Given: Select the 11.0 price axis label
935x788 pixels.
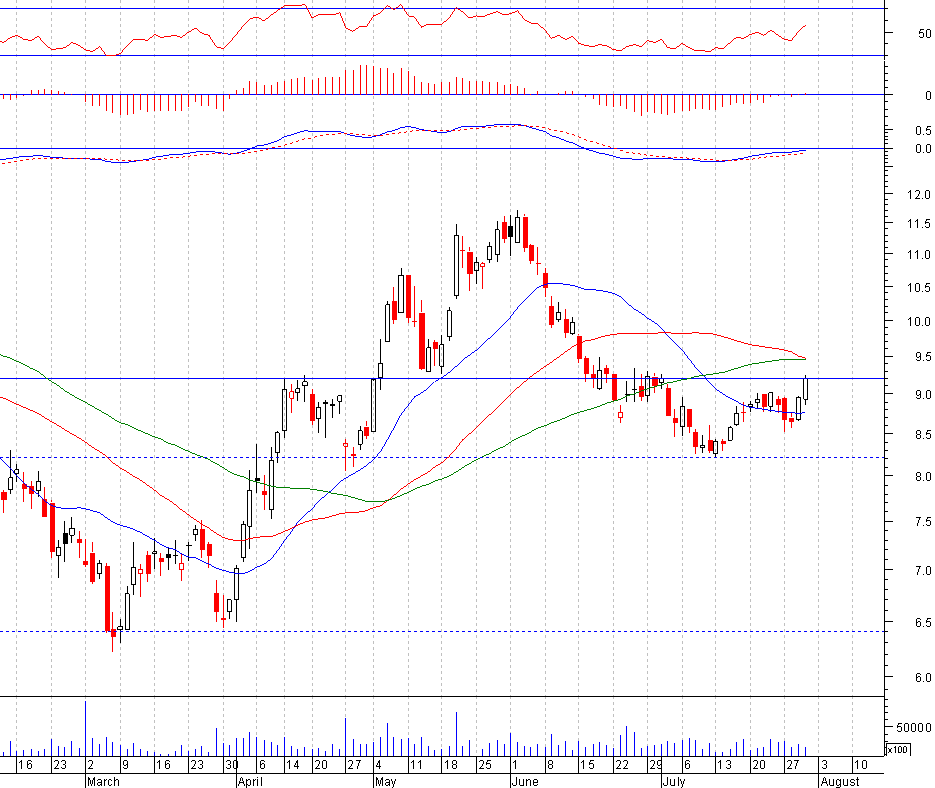Looking at the screenshot, I should pyautogui.click(x=918, y=255).
